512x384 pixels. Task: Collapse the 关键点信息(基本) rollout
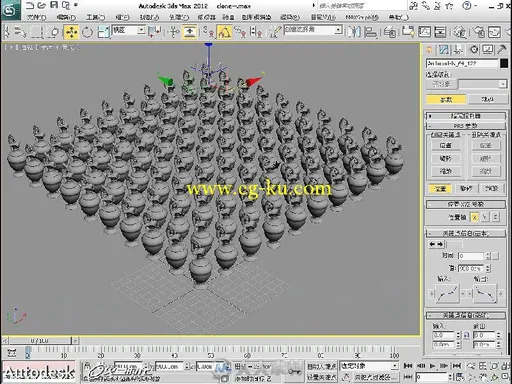tap(466, 233)
